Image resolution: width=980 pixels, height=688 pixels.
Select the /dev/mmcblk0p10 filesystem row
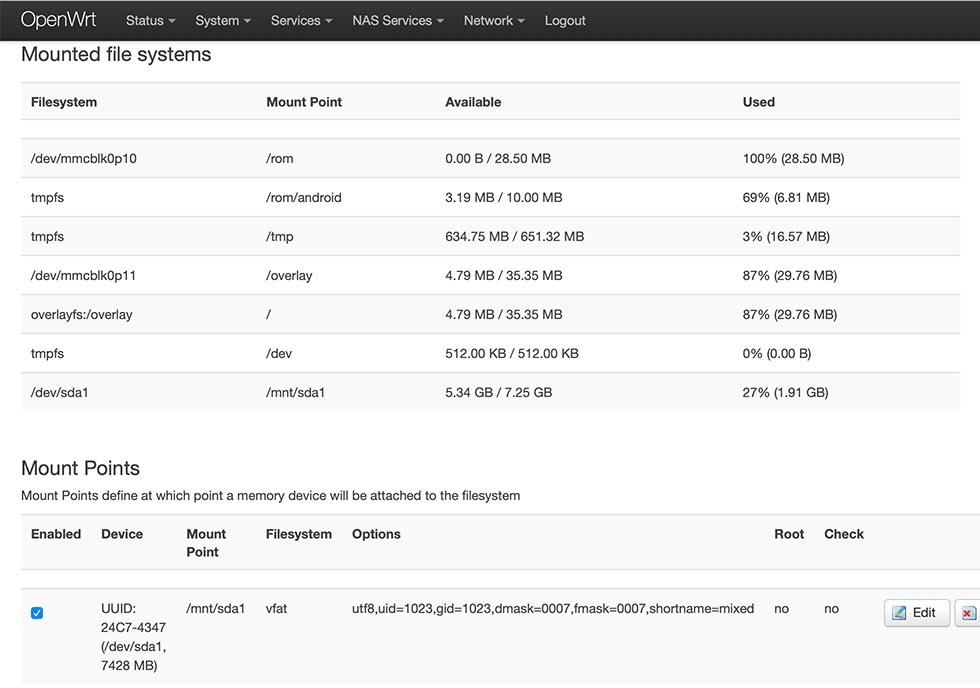84,159
